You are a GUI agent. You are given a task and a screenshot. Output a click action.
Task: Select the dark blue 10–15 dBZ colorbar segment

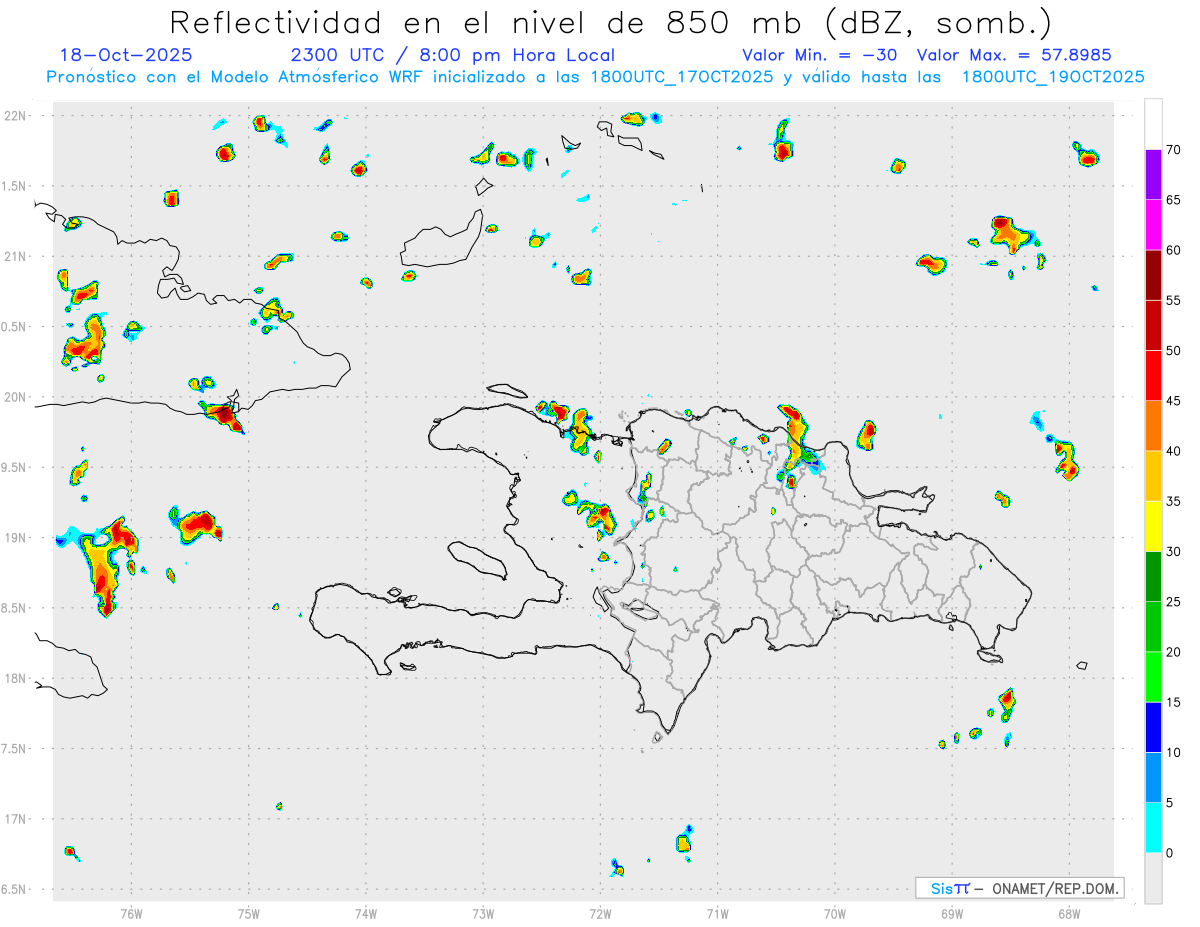1153,727
